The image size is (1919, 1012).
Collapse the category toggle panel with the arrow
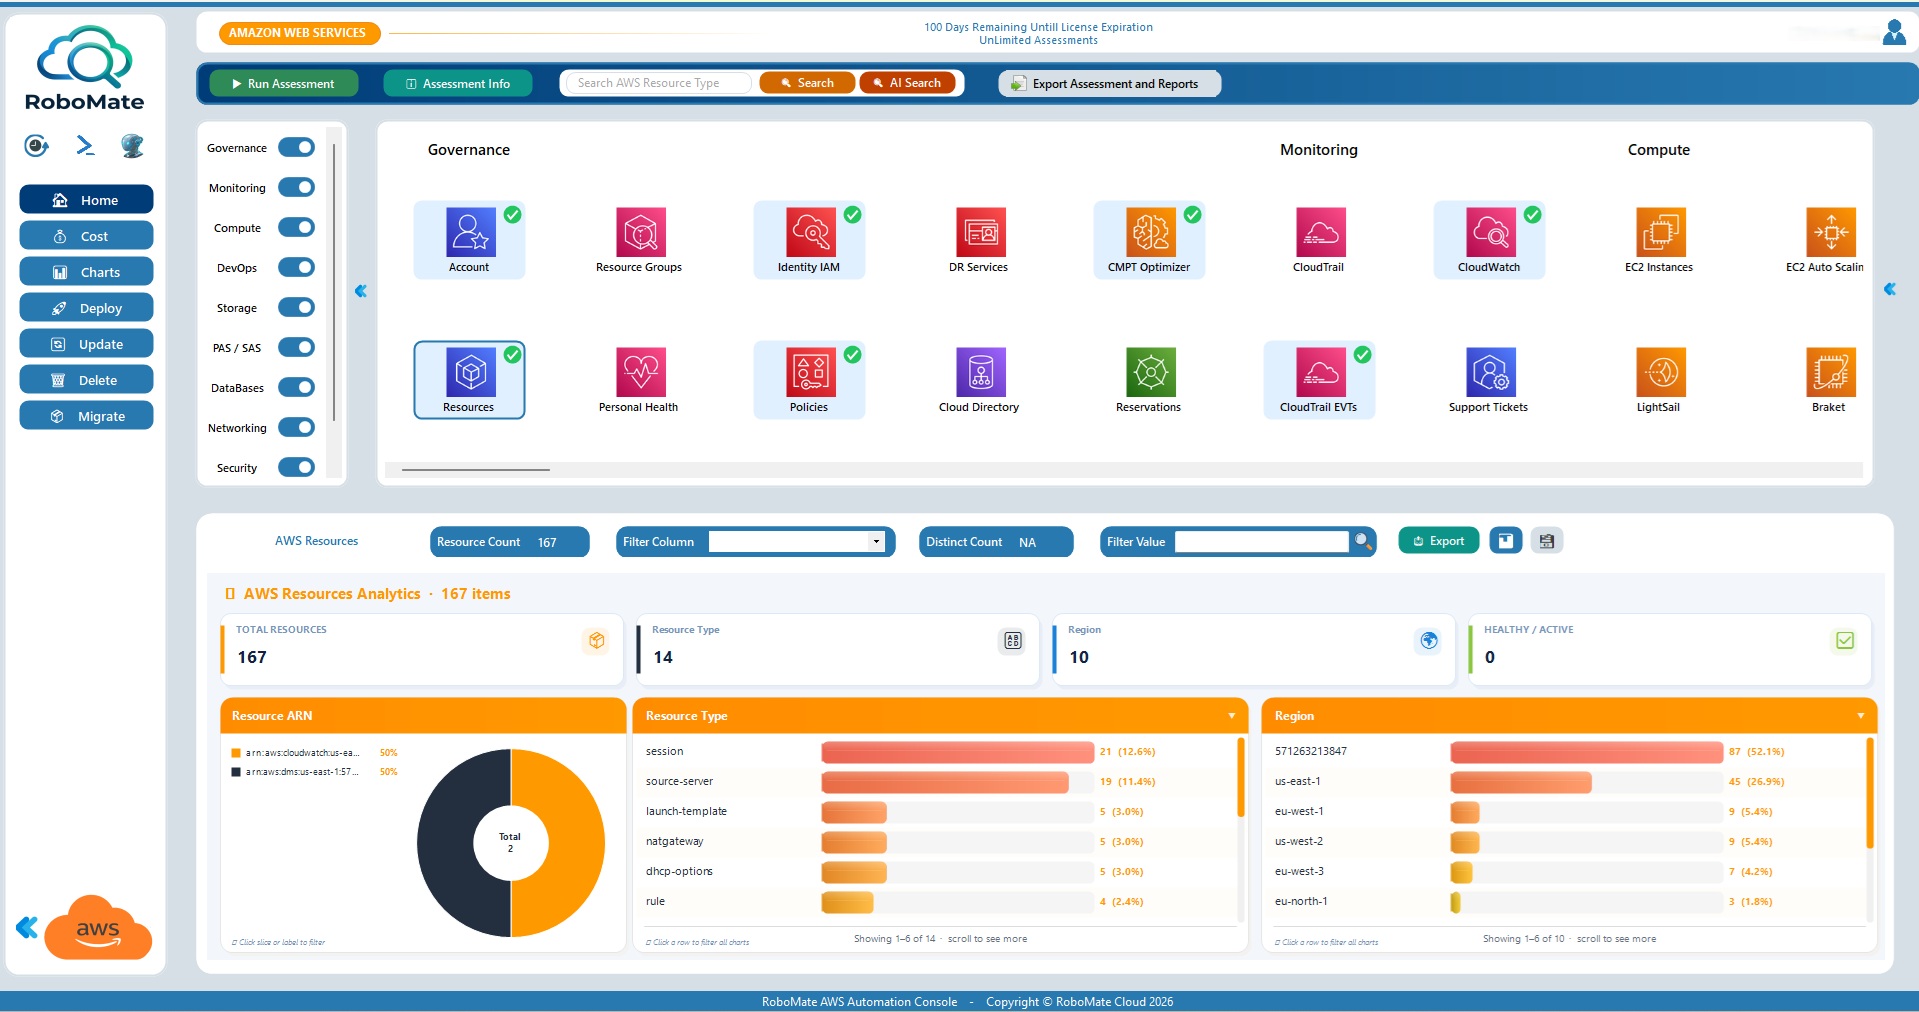point(361,291)
